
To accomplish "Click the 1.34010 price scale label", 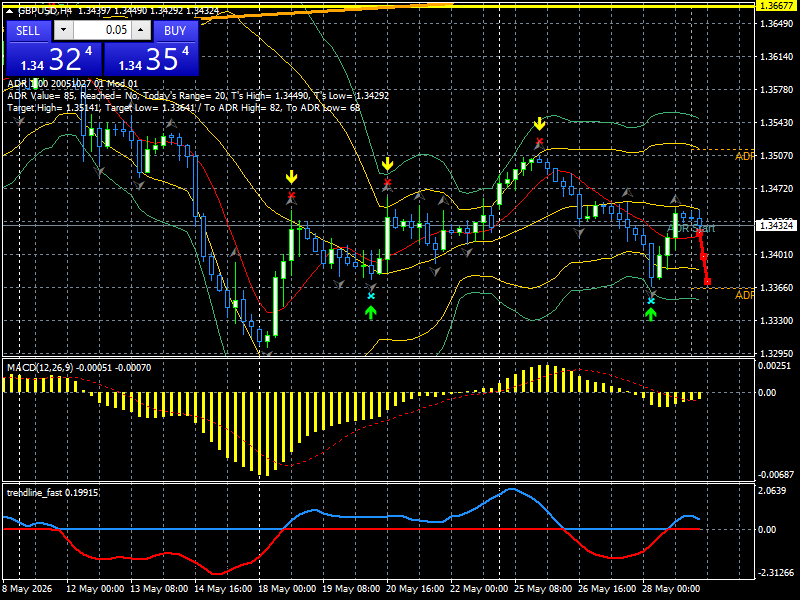I will click(777, 255).
